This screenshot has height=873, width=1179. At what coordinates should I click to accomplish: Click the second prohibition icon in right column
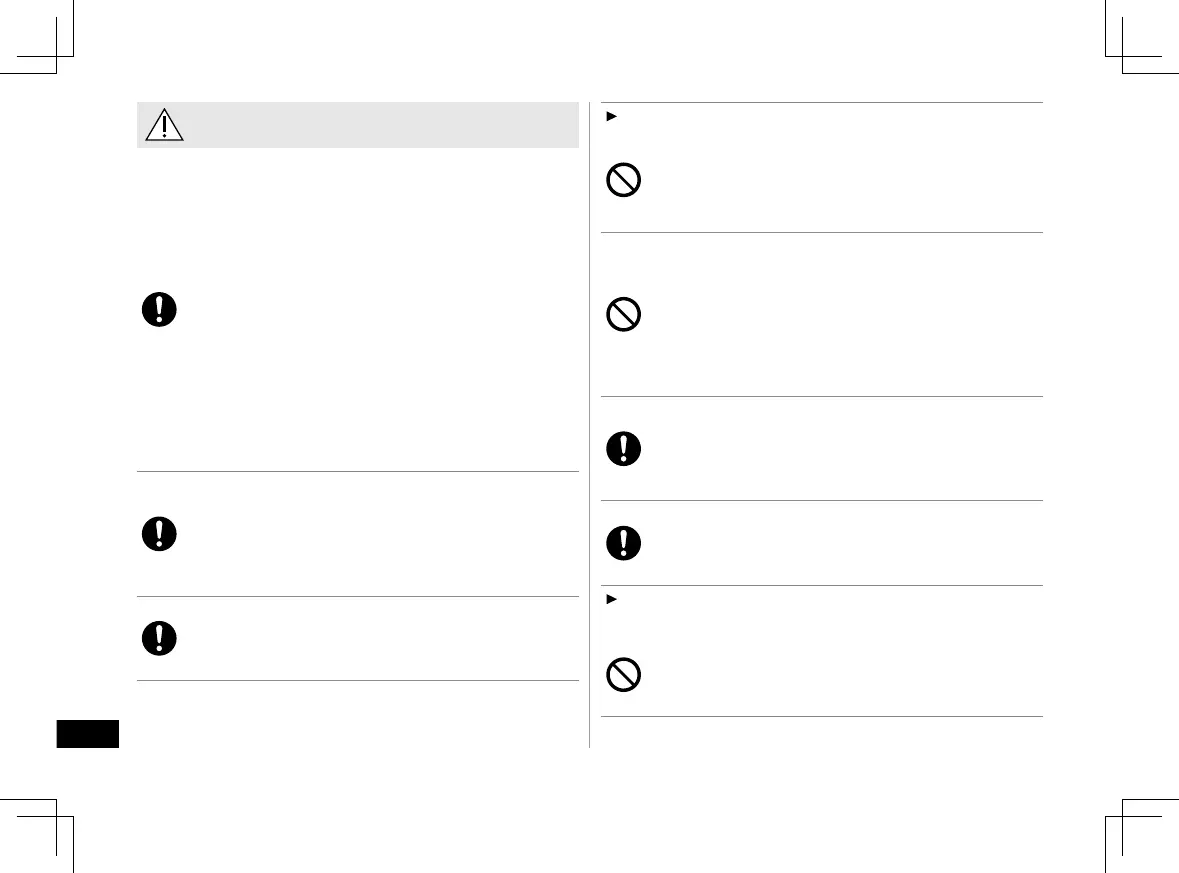coord(624,316)
